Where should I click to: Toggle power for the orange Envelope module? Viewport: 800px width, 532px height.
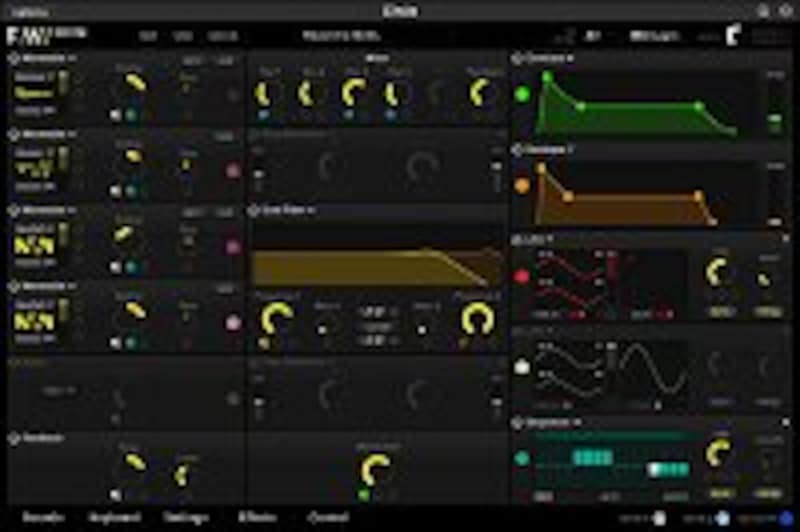517,150
